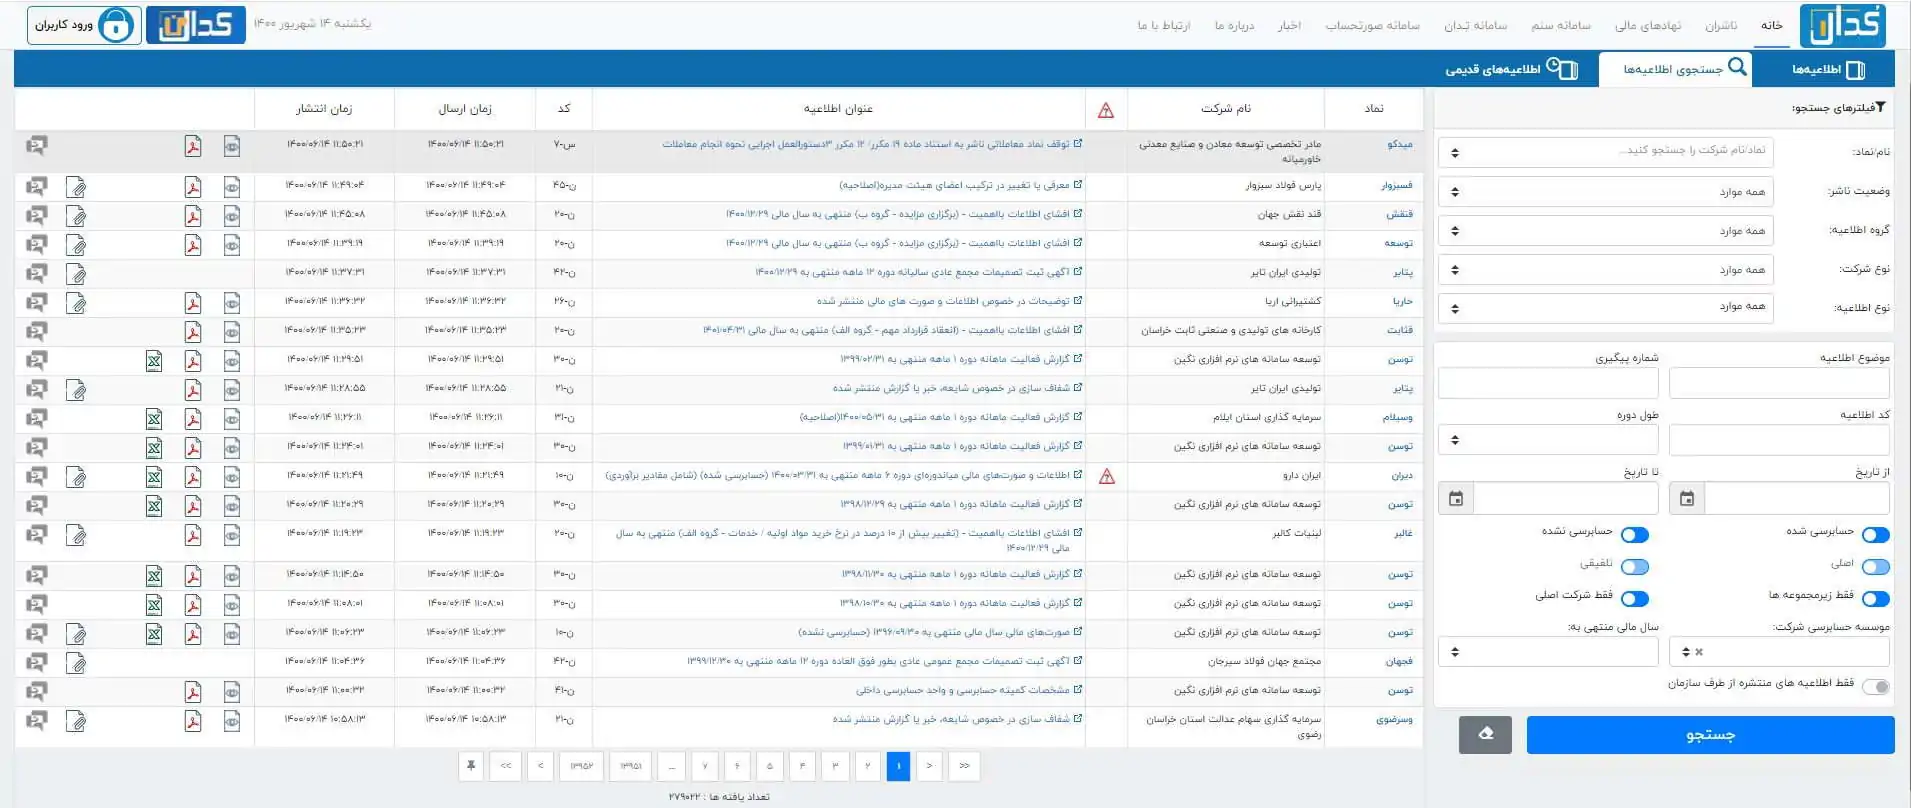1911x808 pixels.
Task: Open the 'از تاریخ' calendar picker icon
Action: point(1687,498)
